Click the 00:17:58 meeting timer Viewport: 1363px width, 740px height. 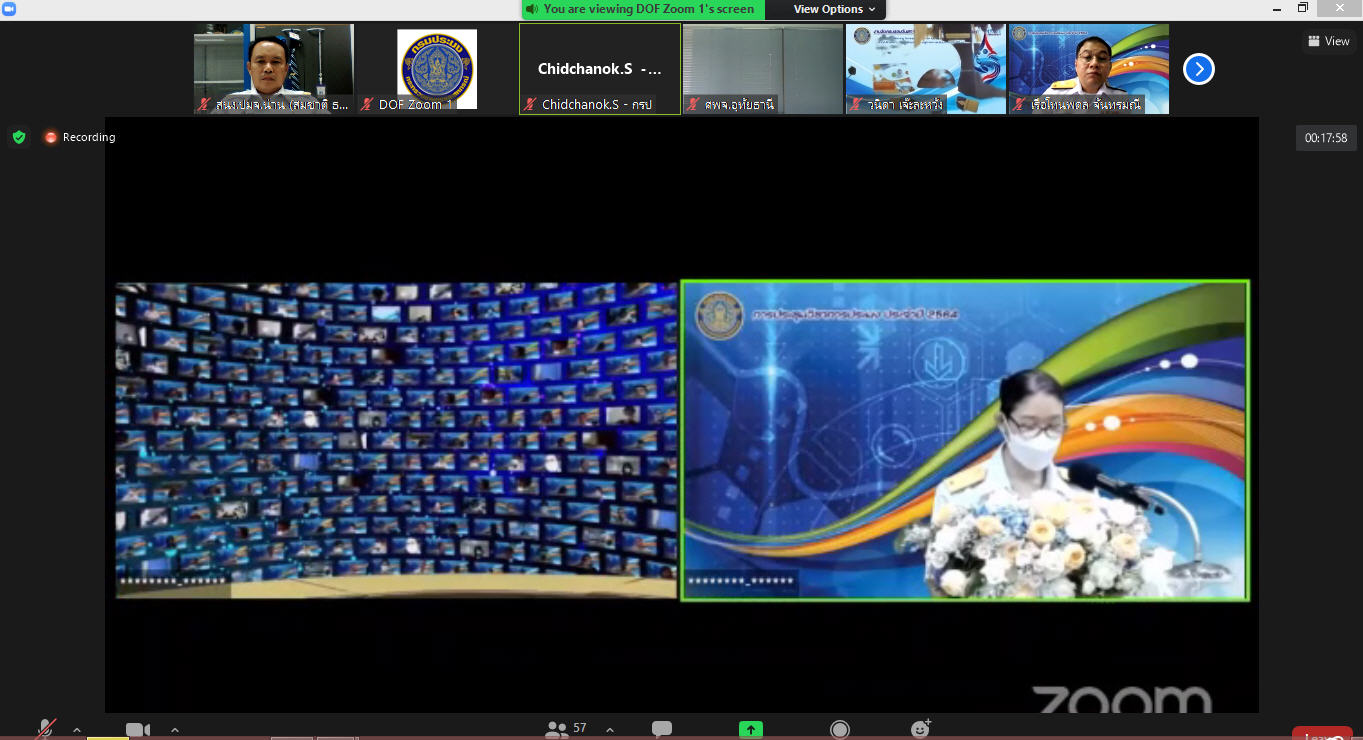point(1326,138)
